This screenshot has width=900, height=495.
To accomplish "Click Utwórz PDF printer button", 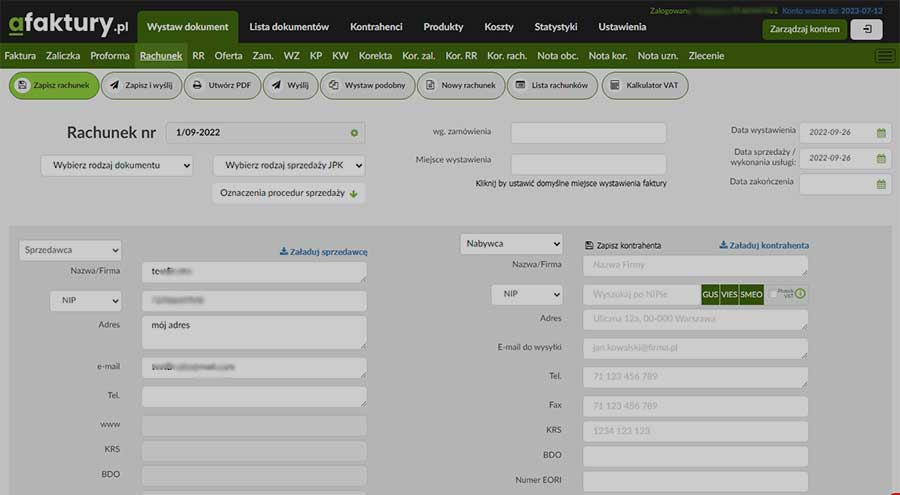I will click(221, 86).
